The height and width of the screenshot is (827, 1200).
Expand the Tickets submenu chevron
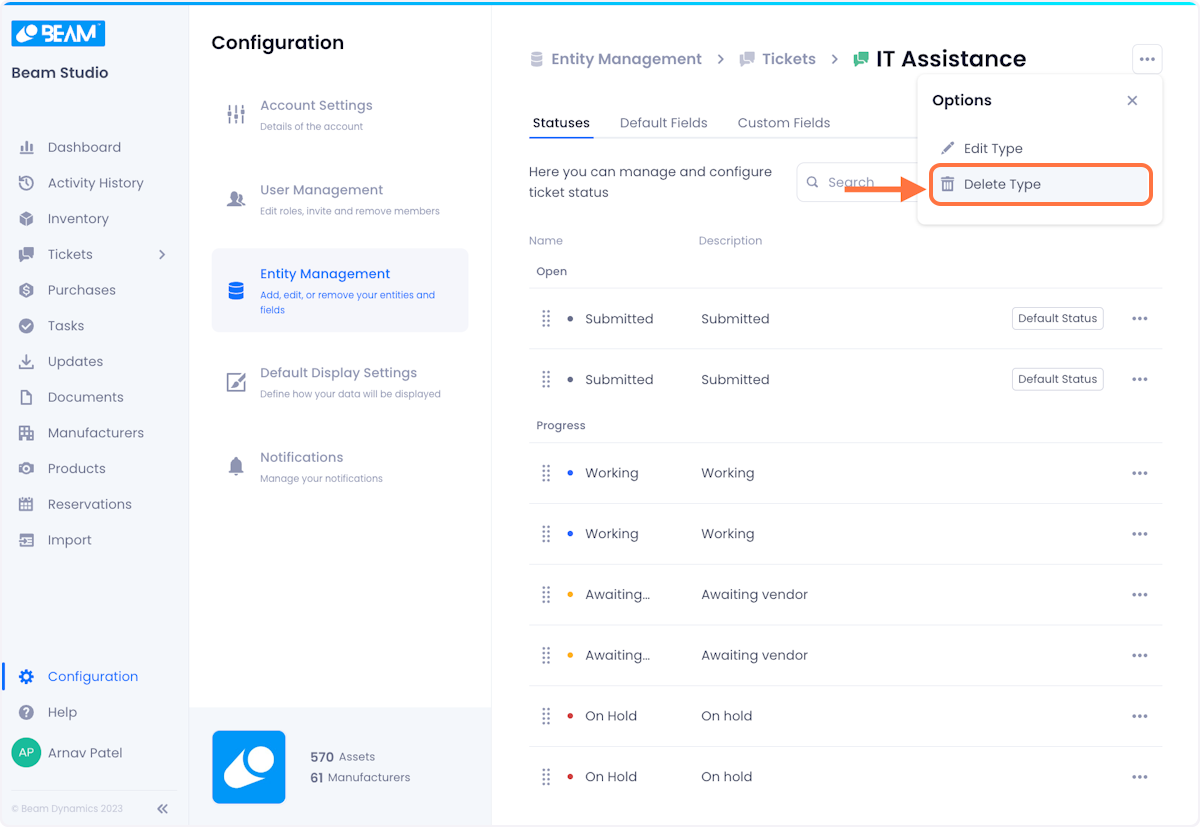[162, 254]
